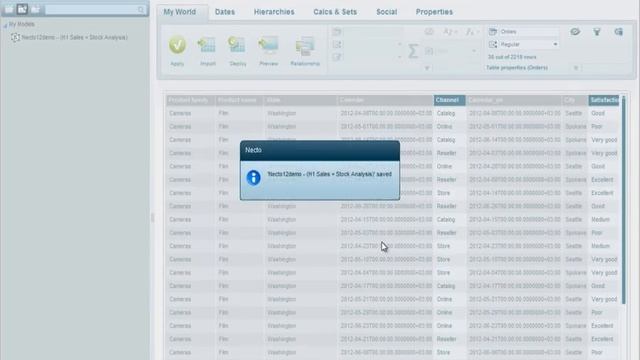The image size is (640, 360).
Task: Click the third icon left of the search box
Action: (35, 9)
